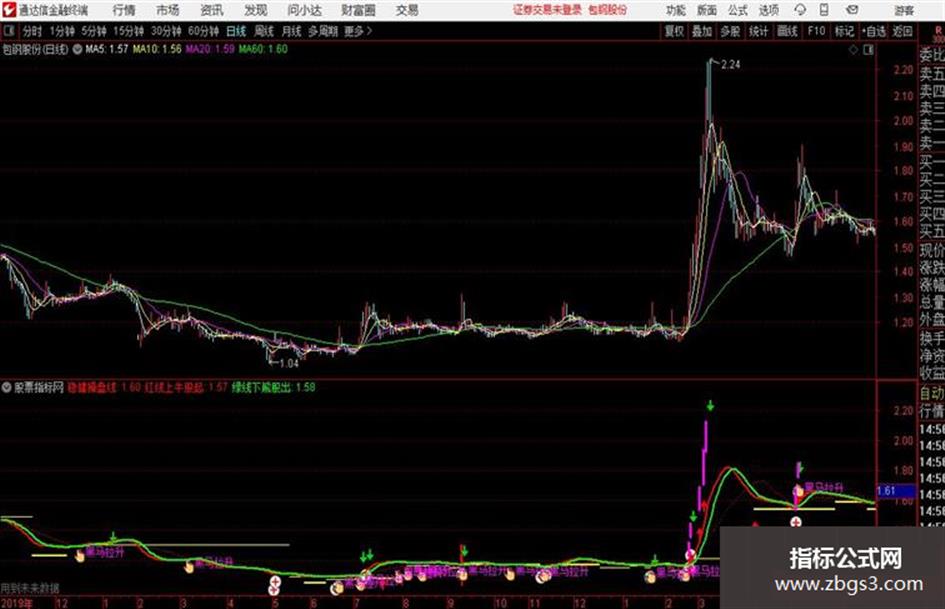Expand sub-chart indicator dropdown beside 股票指标网

pos(6,387)
